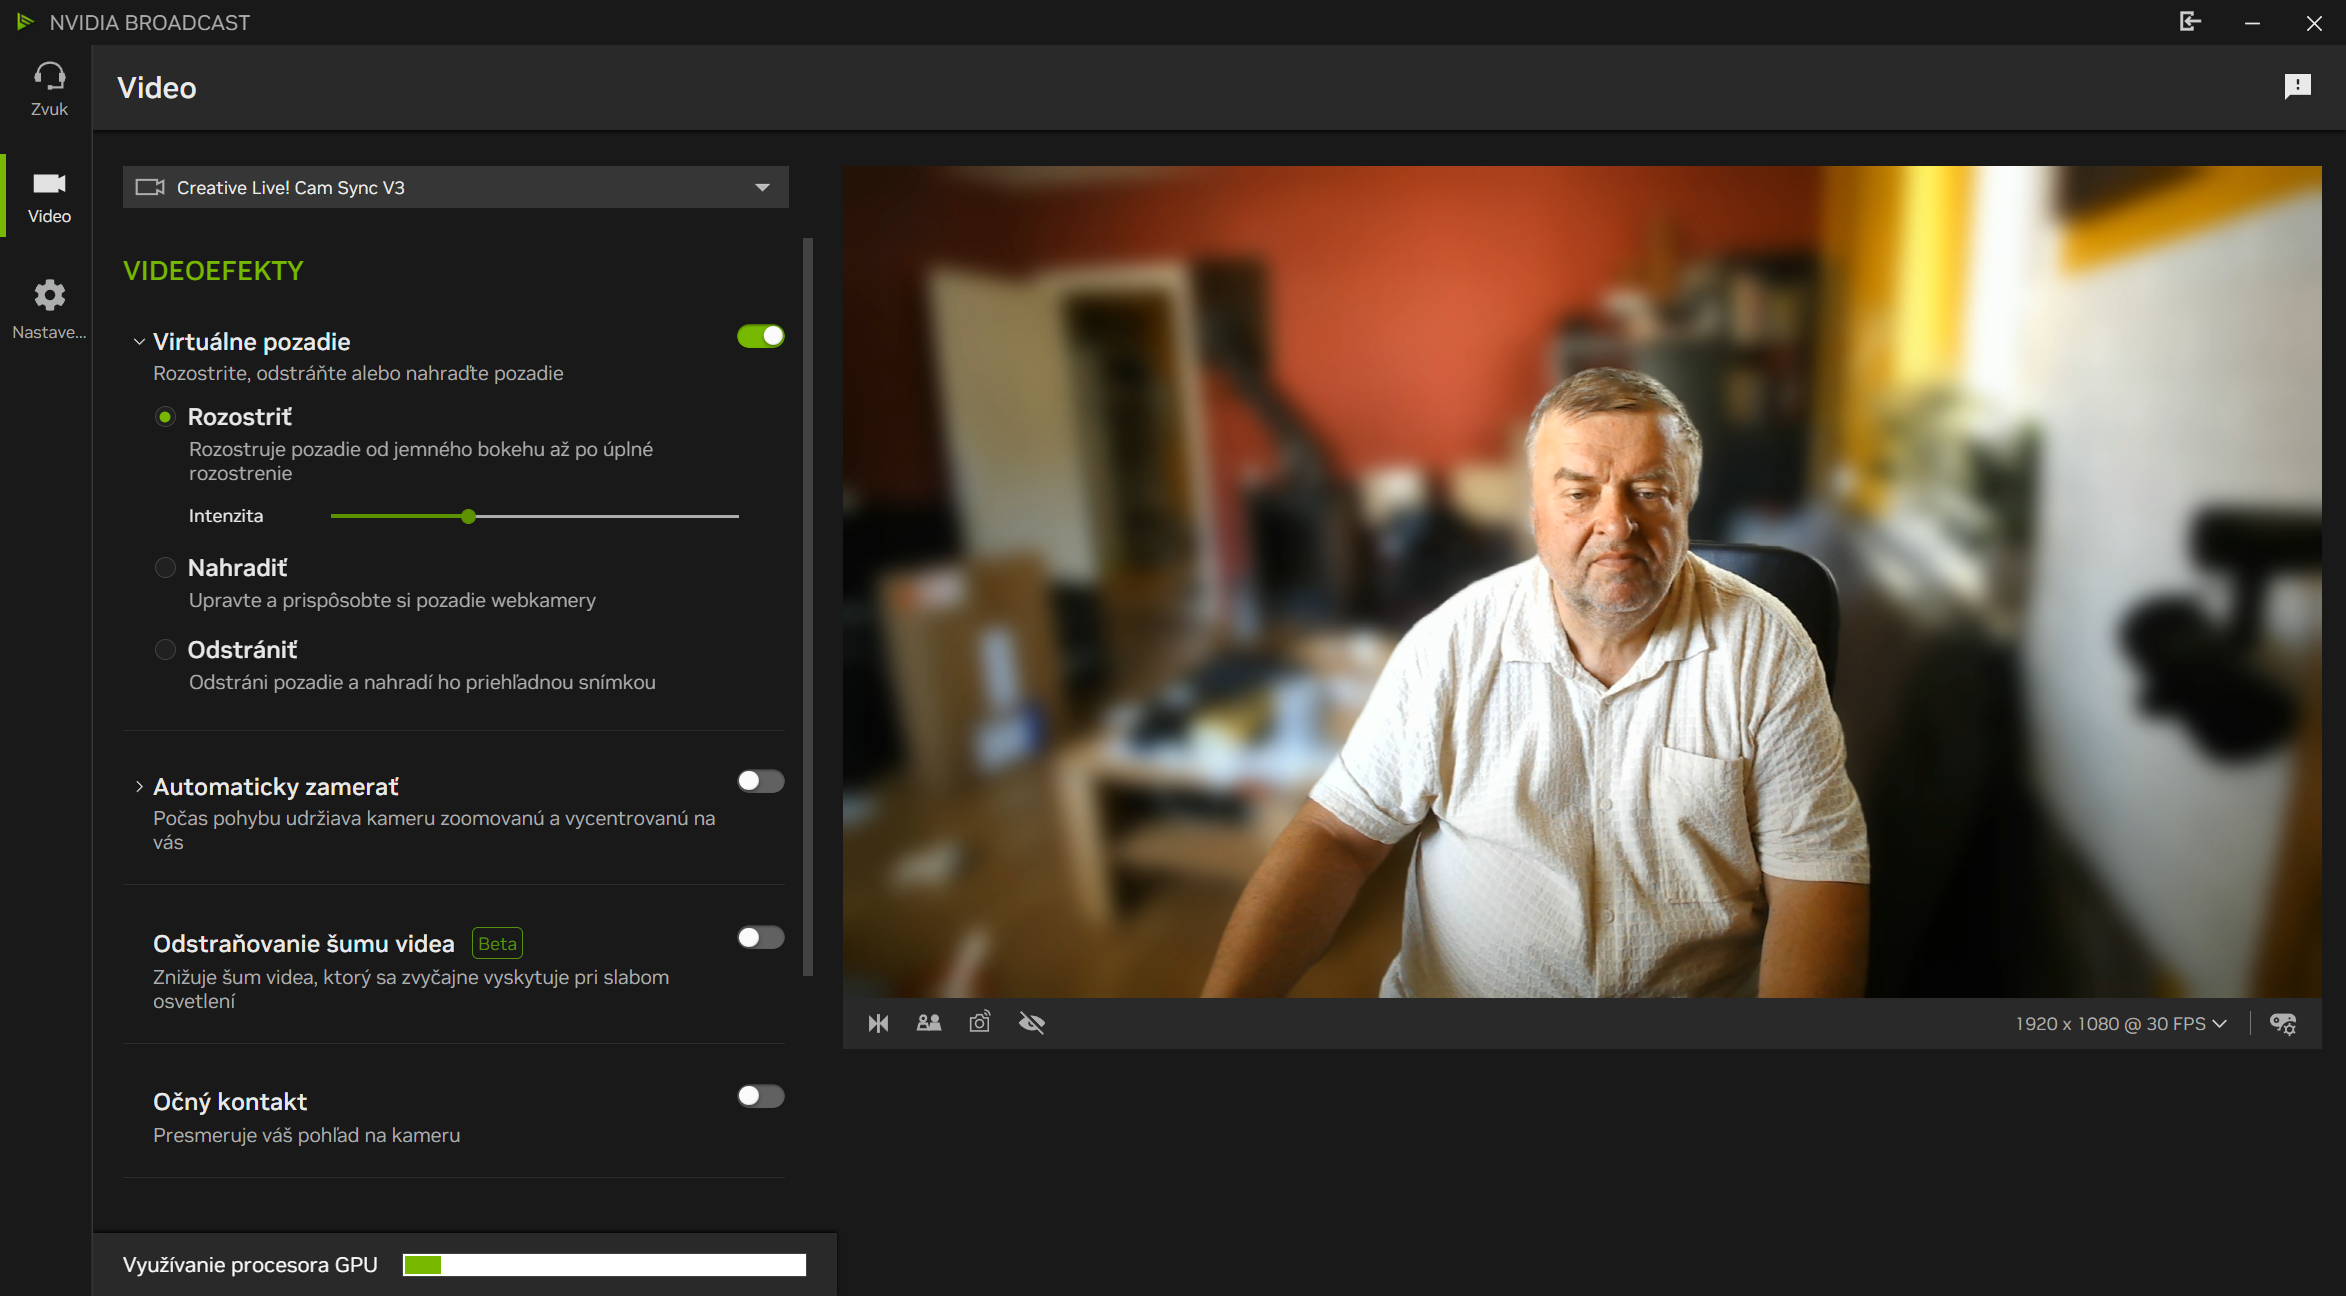Click the sign-out icon in the title bar
The width and height of the screenshot is (2346, 1296).
pos(2190,22)
